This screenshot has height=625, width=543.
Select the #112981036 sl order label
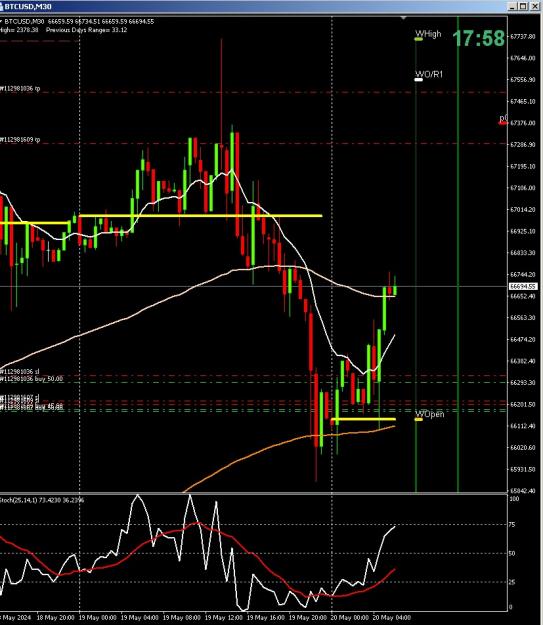coord(20,372)
